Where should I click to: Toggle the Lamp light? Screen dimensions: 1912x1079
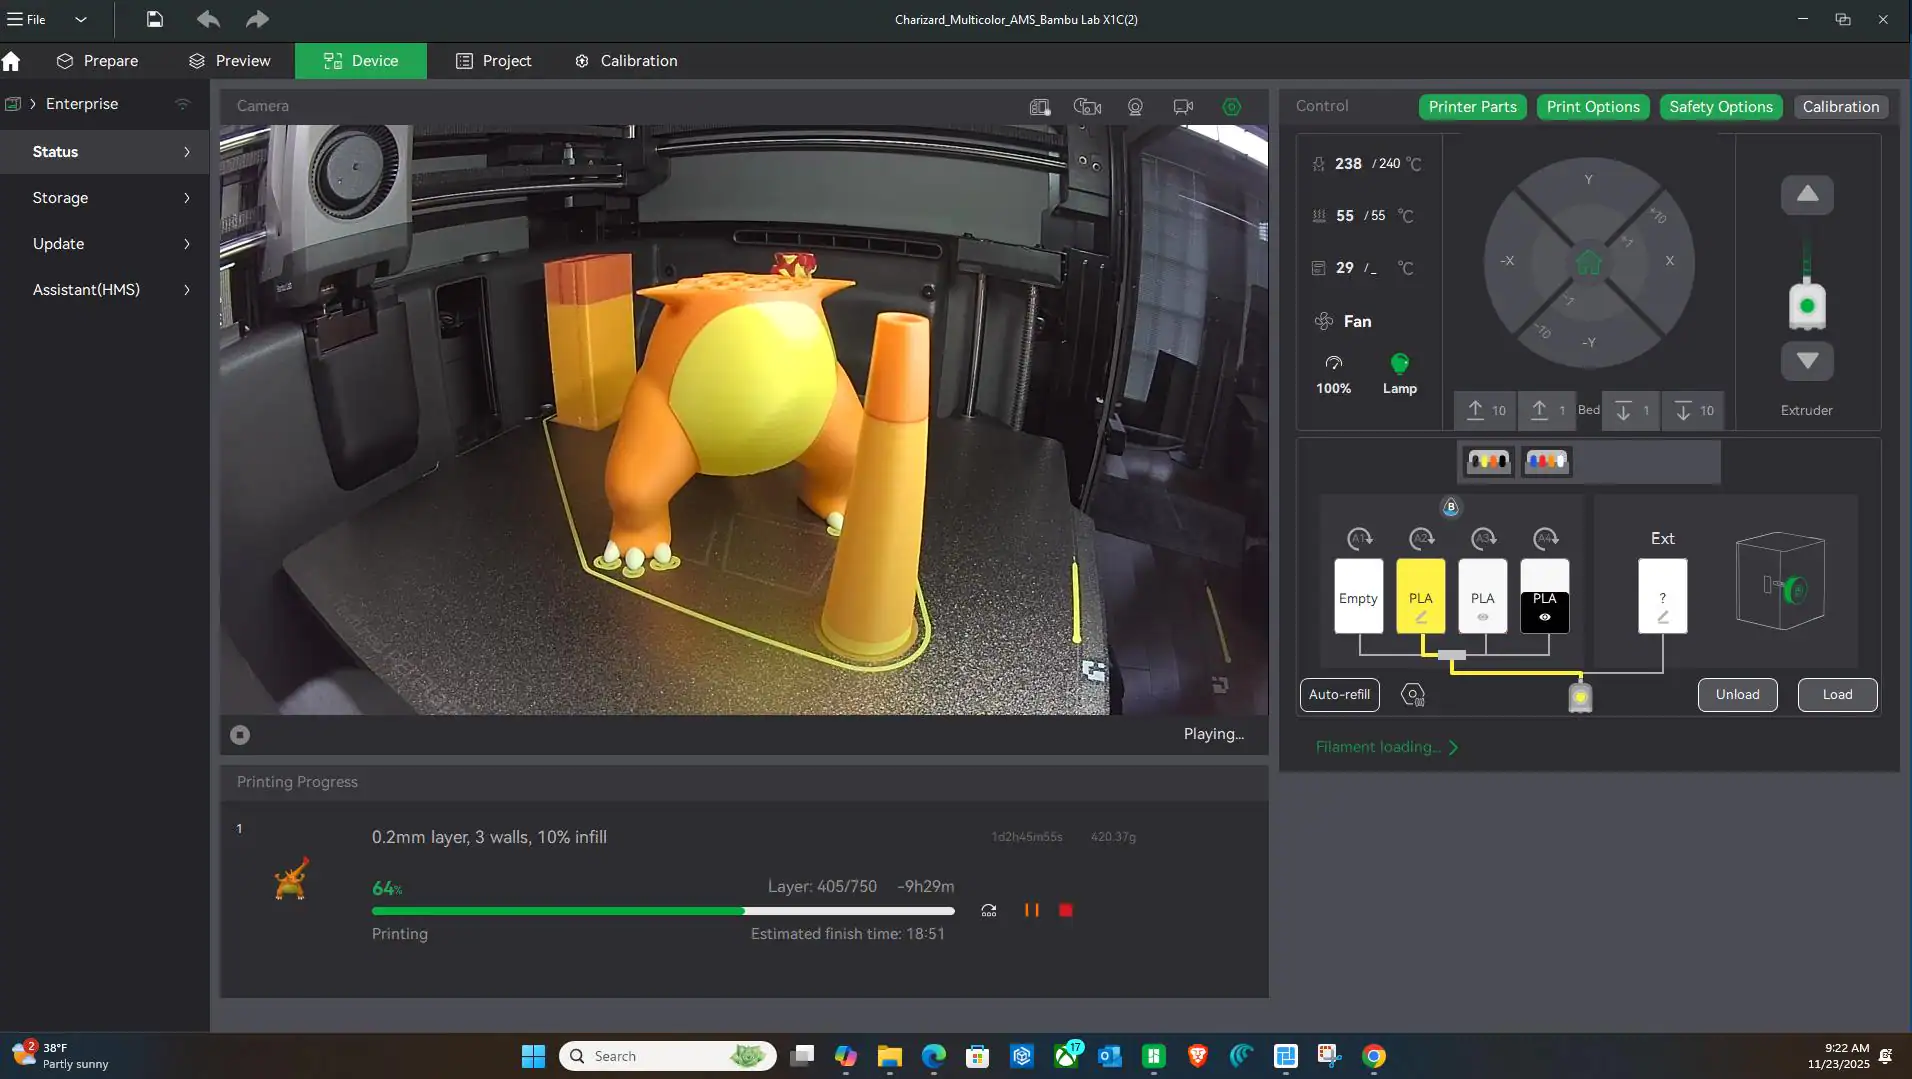1399,364
